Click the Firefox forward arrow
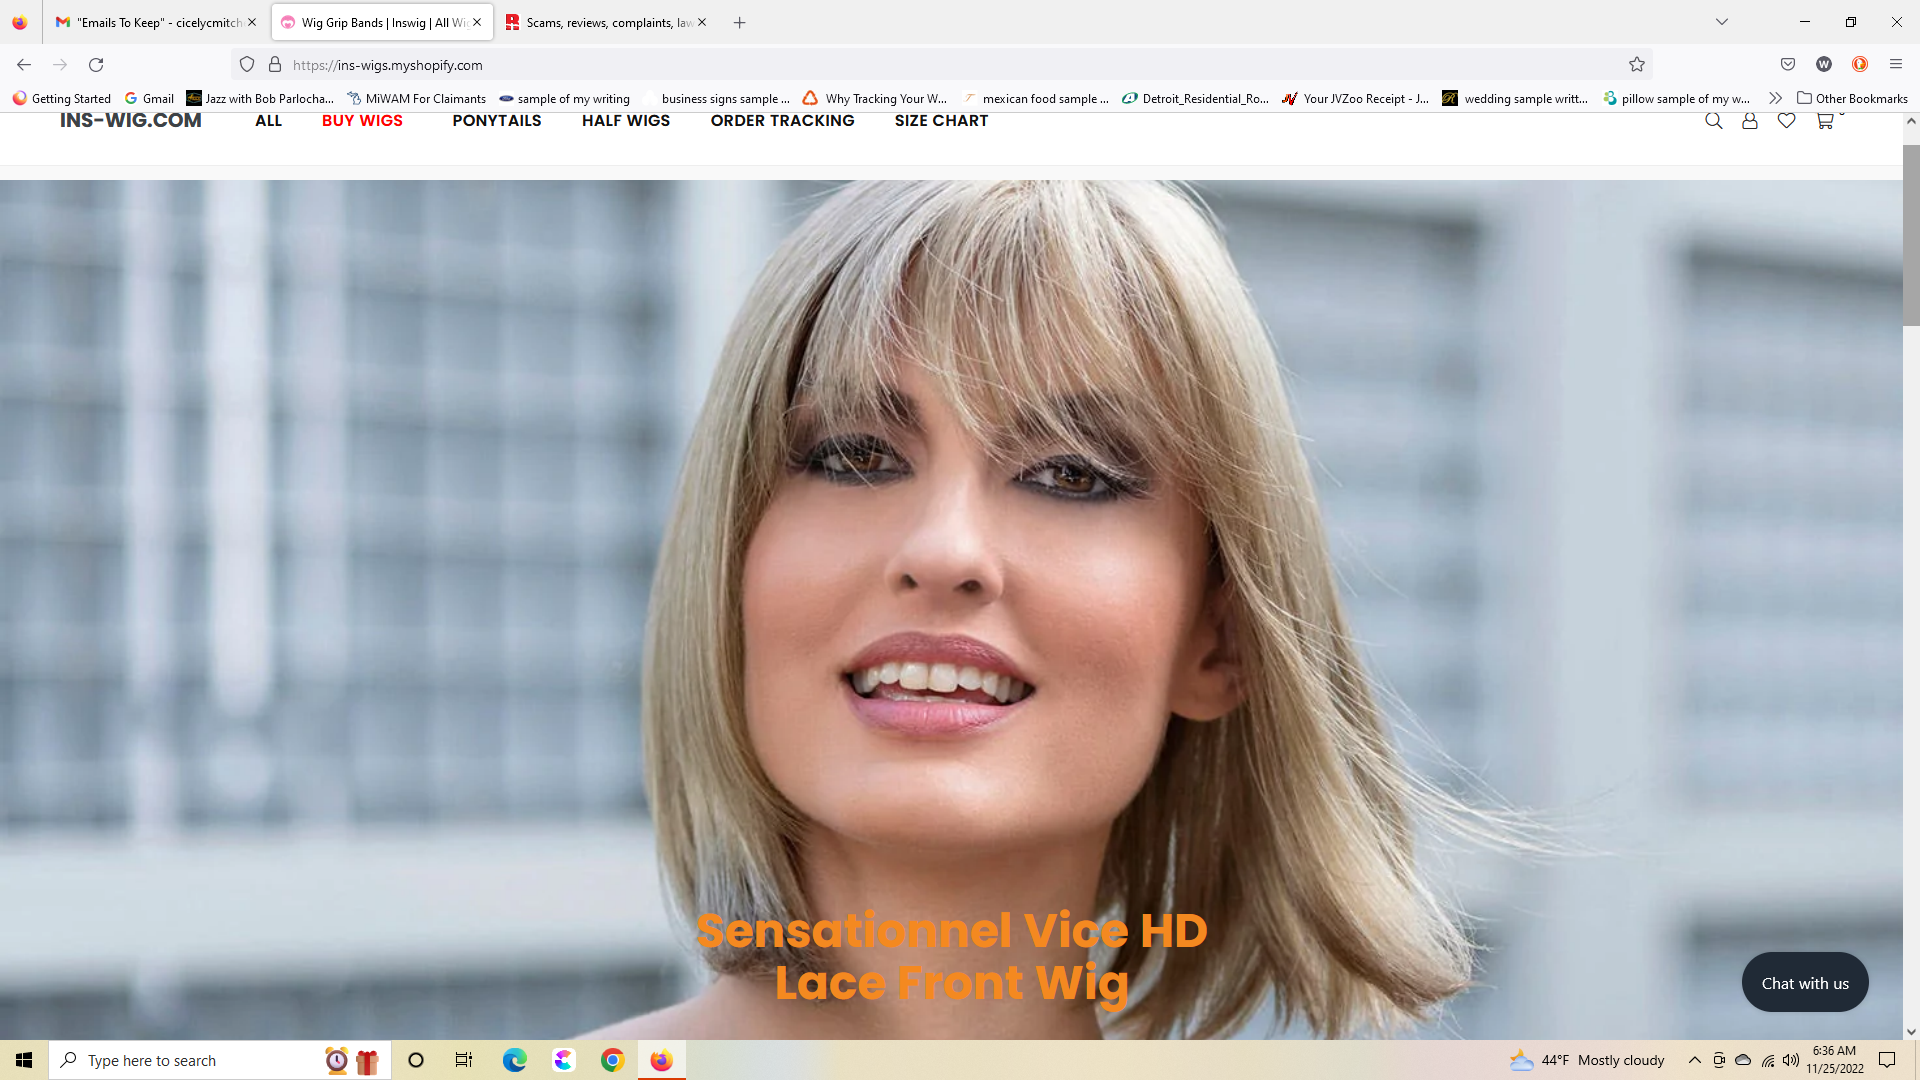 tap(60, 64)
